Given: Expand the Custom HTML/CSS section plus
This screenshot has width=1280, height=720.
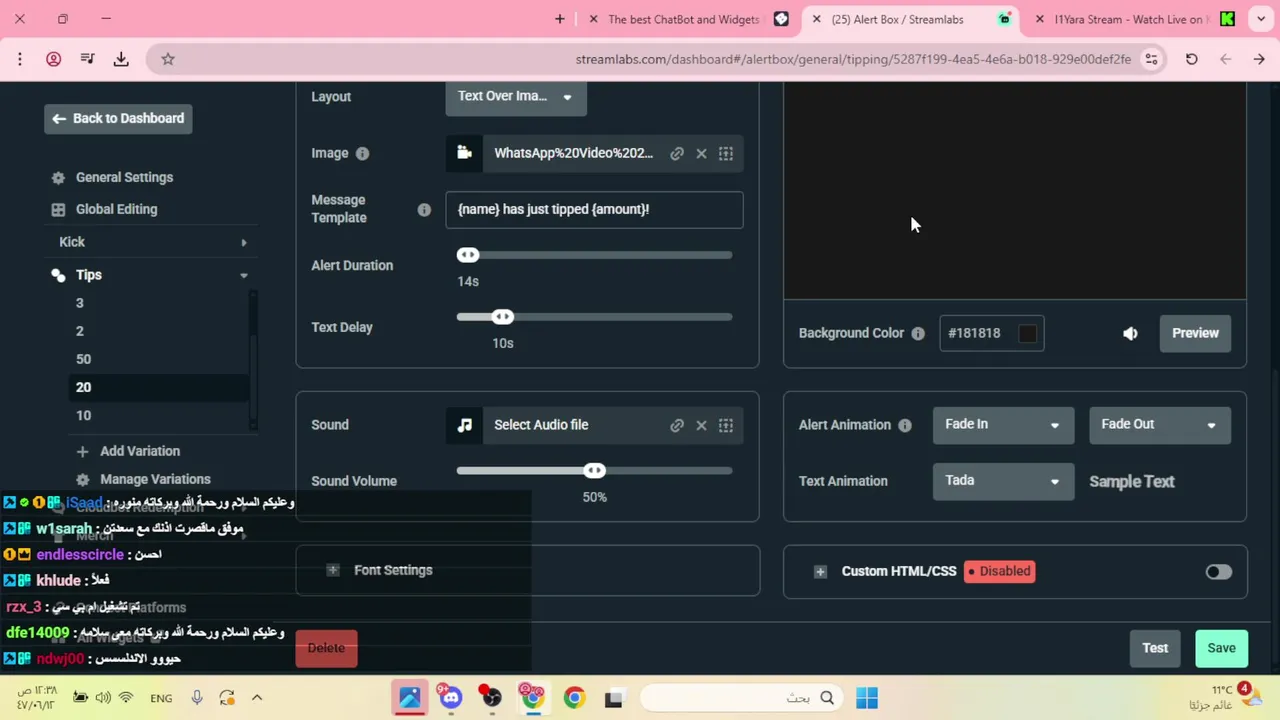Looking at the screenshot, I should (x=820, y=572).
